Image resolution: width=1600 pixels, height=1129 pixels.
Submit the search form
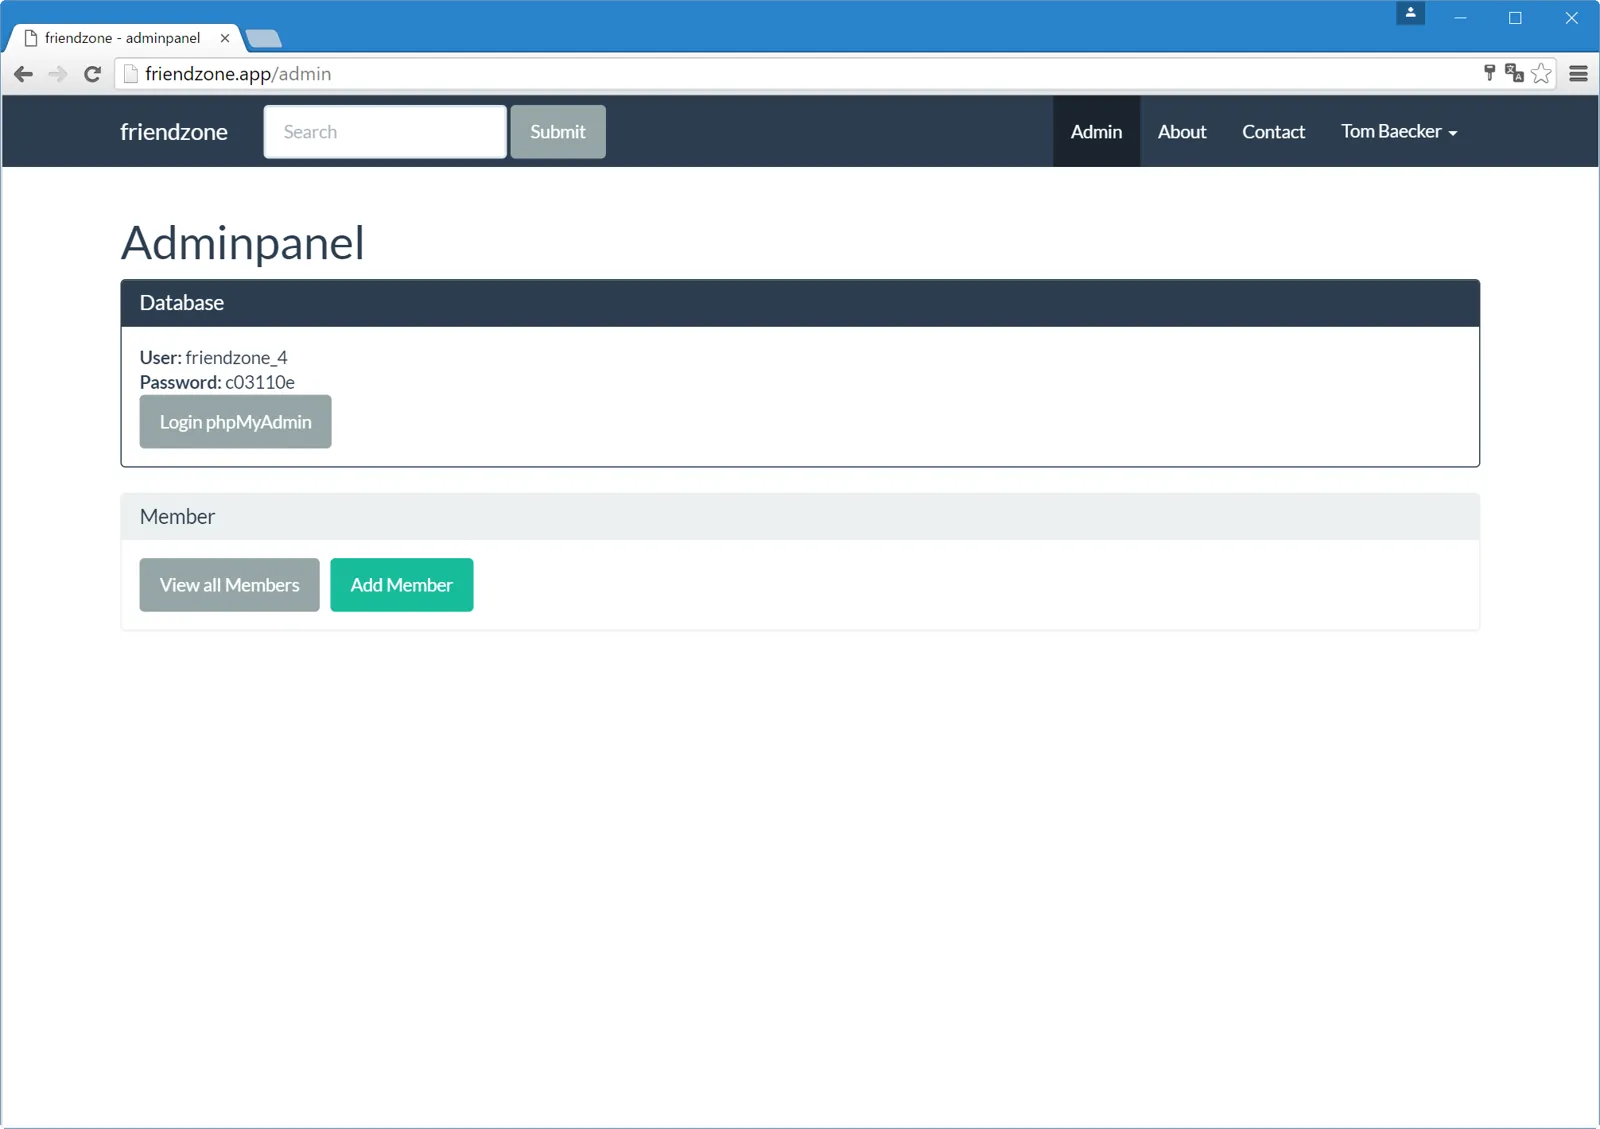coord(558,132)
